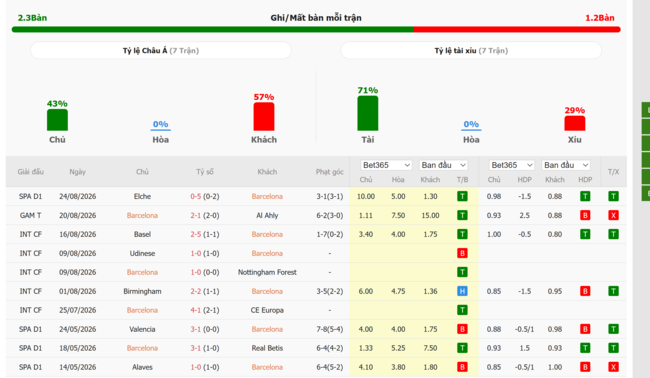Click the Al Ahly team name
This screenshot has height=378, width=650.
coord(267,216)
